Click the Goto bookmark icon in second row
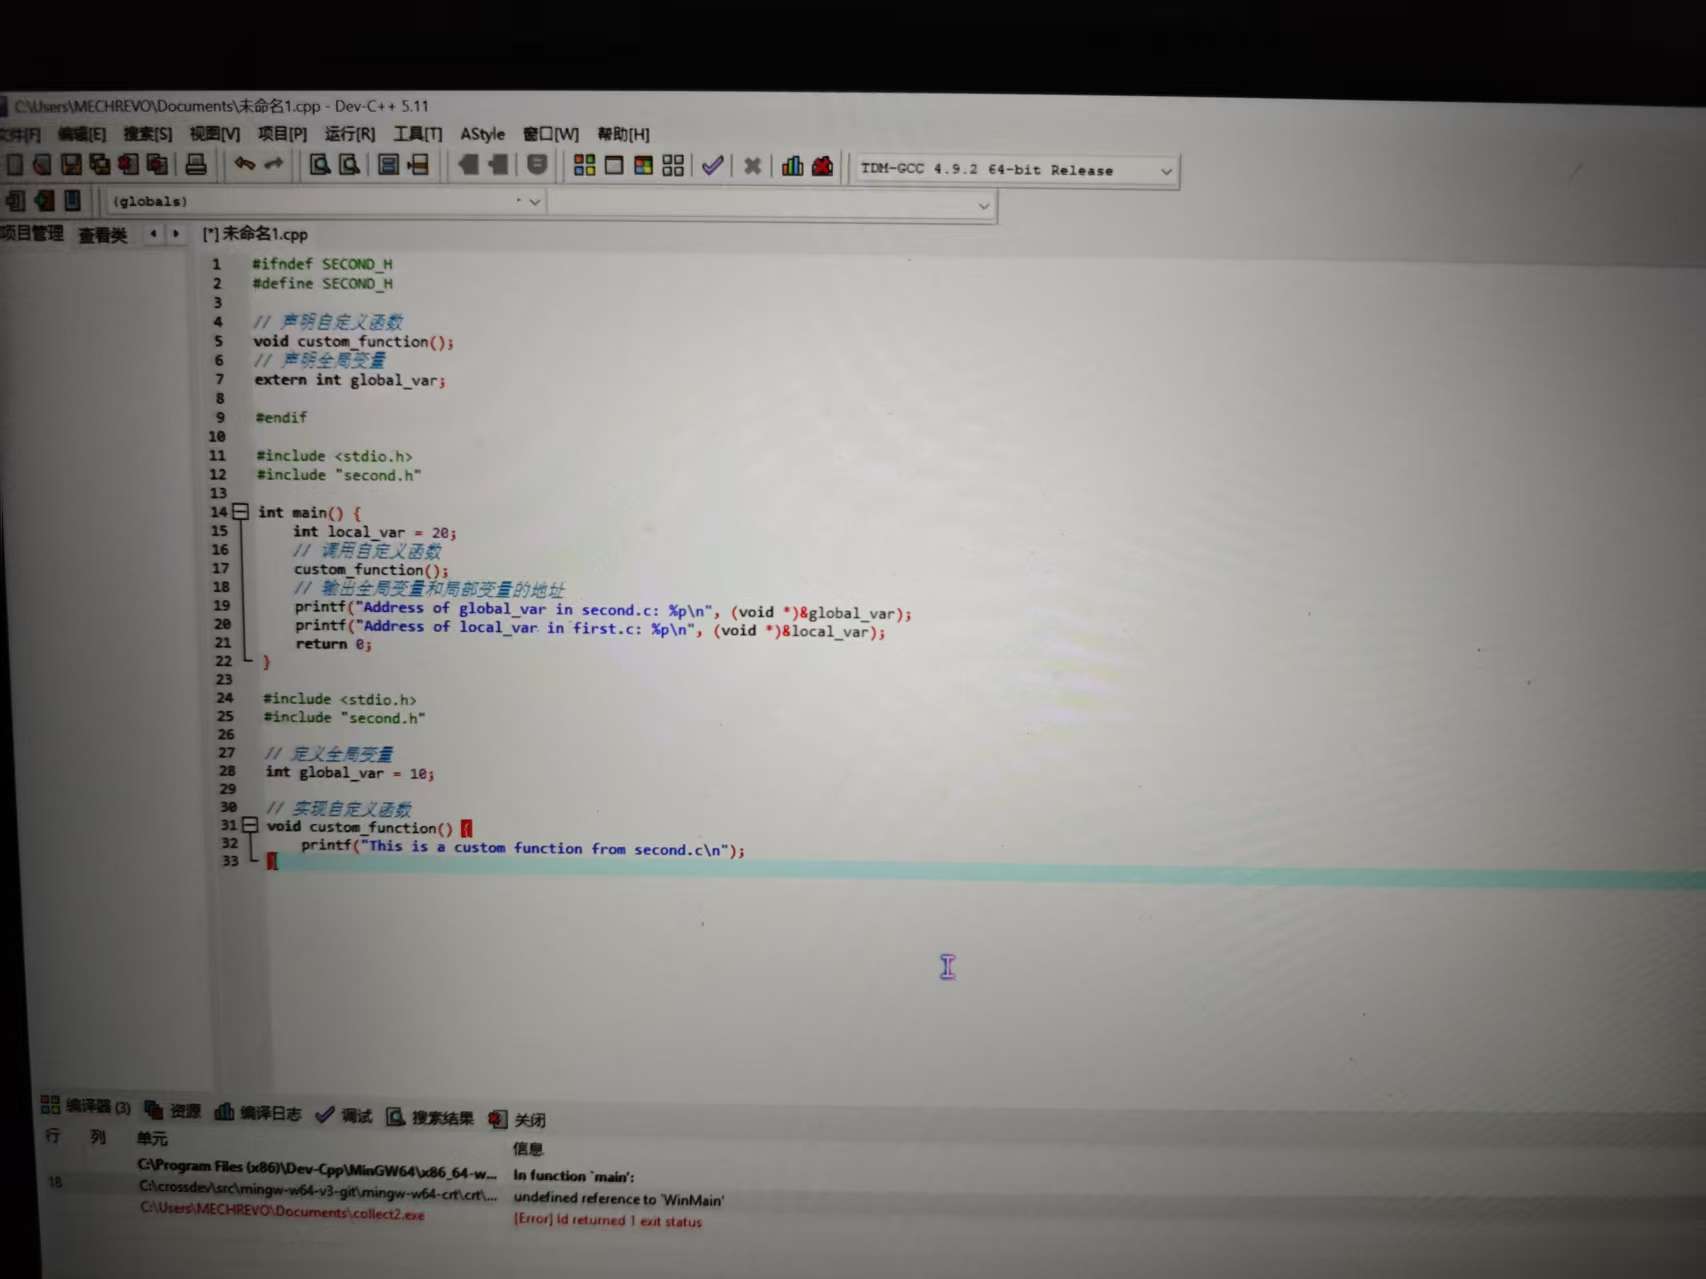This screenshot has width=1706, height=1279. [72, 201]
